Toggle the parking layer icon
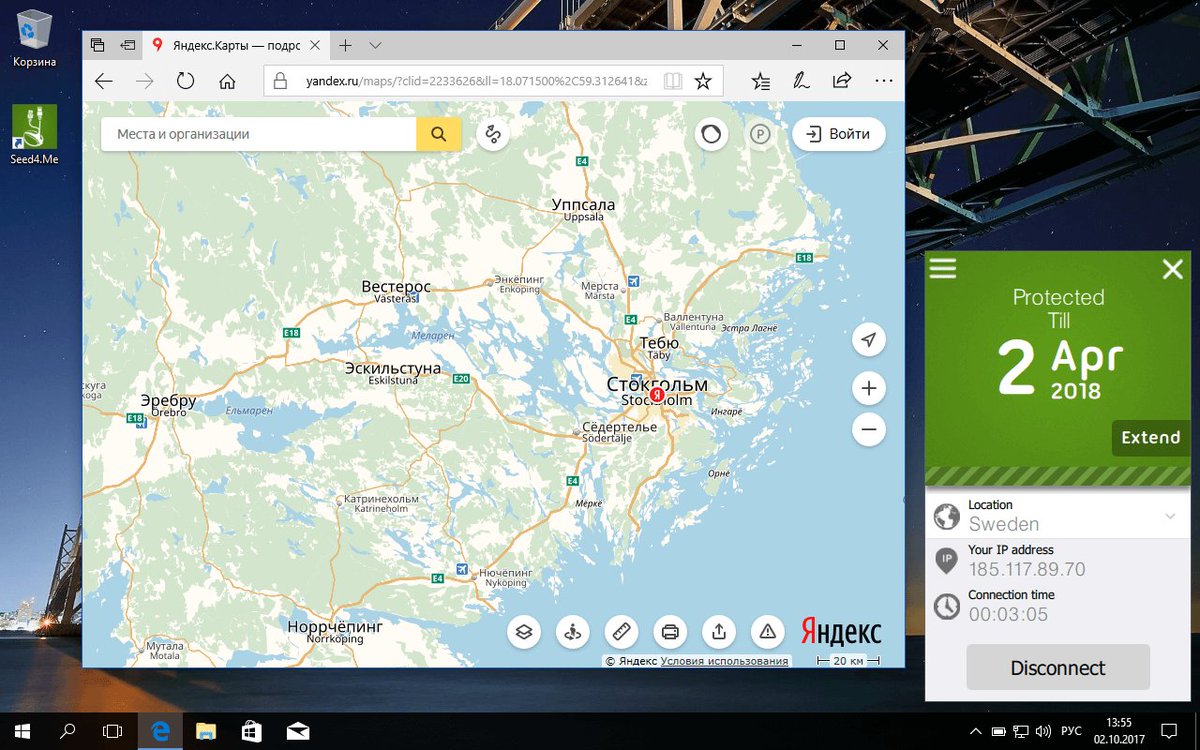1200x750 pixels. [760, 134]
